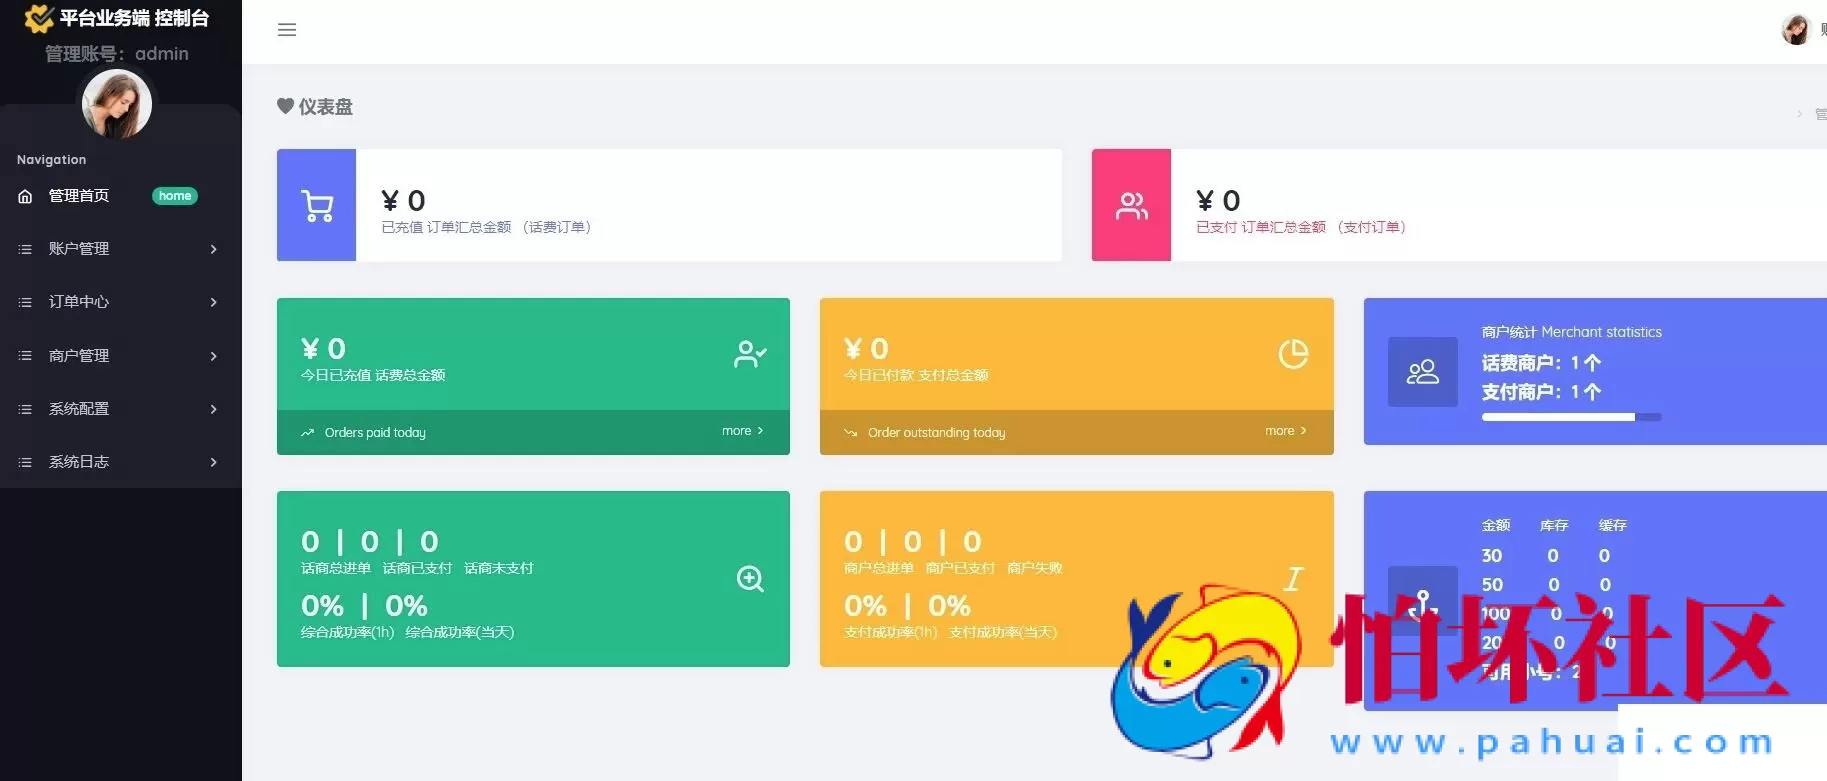This screenshot has height=781, width=1827.
Task: Expand the 账户管理 menu chevron
Action: coord(213,249)
